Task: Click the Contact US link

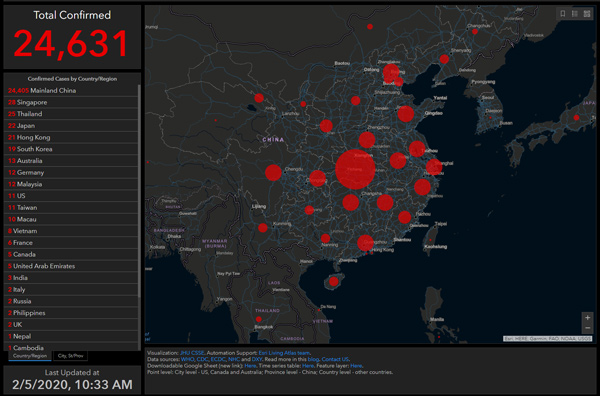Action: (335, 359)
